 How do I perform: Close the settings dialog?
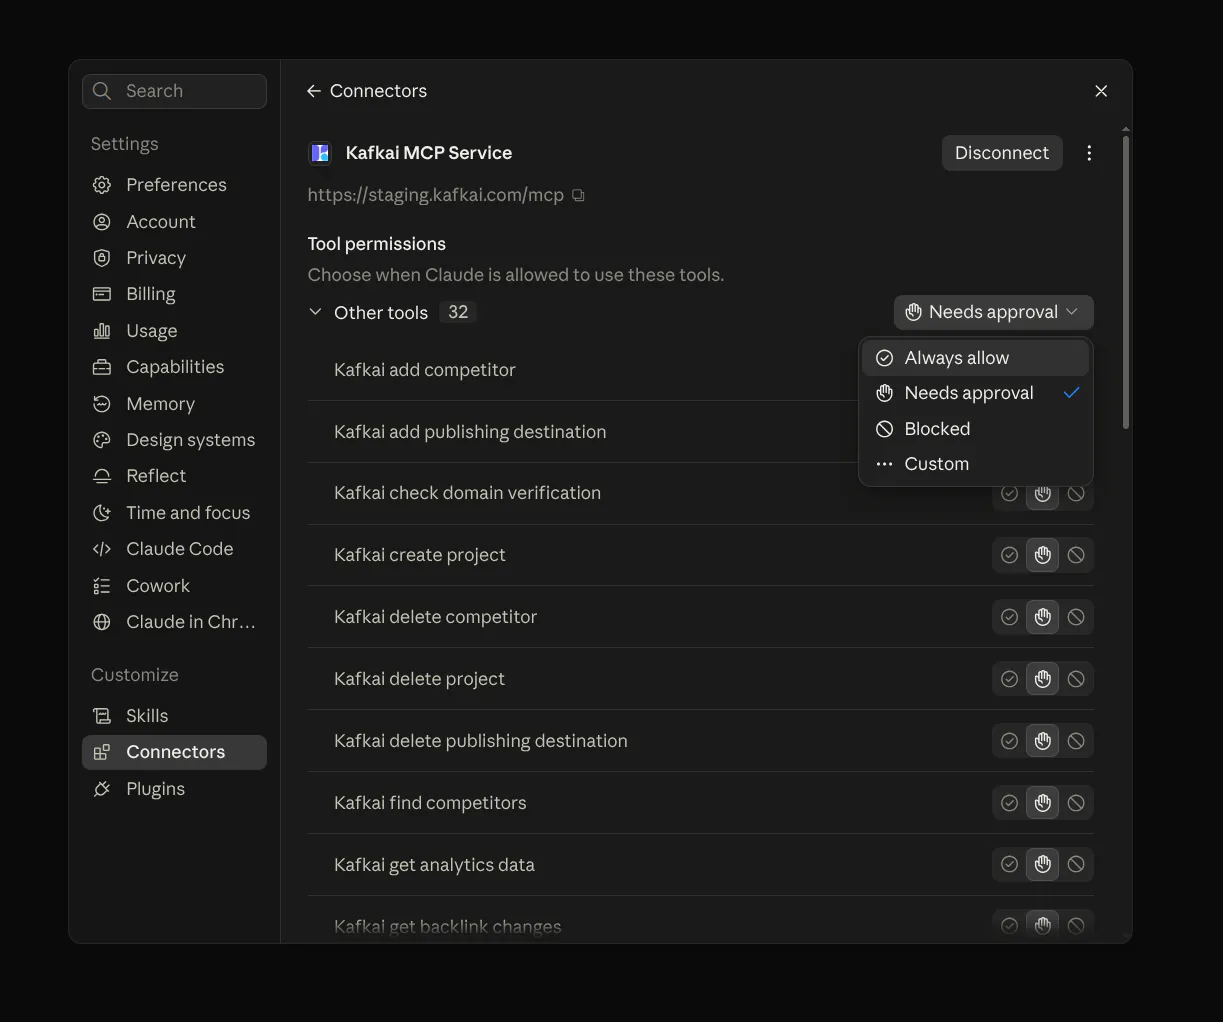click(1101, 91)
